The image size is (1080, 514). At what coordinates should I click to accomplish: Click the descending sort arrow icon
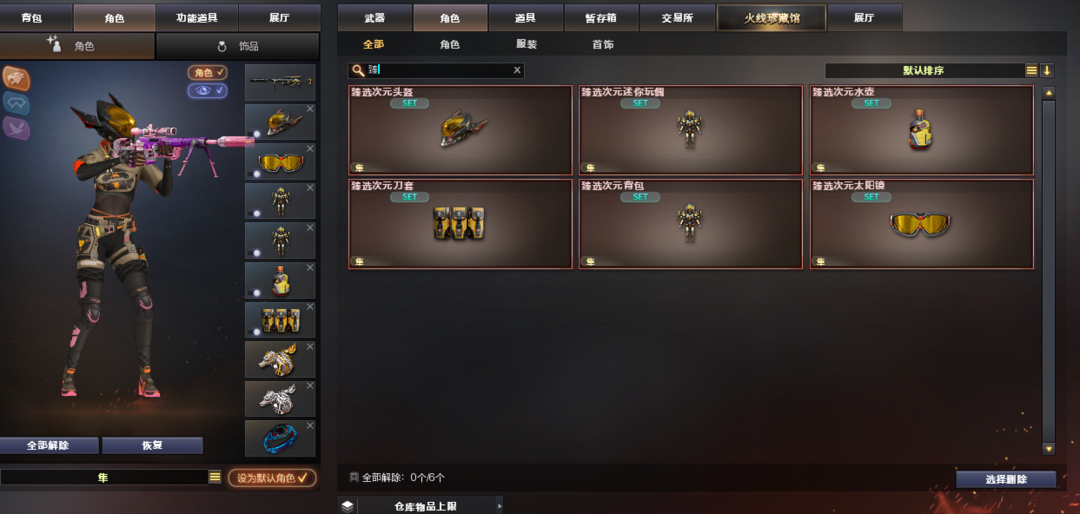1047,70
